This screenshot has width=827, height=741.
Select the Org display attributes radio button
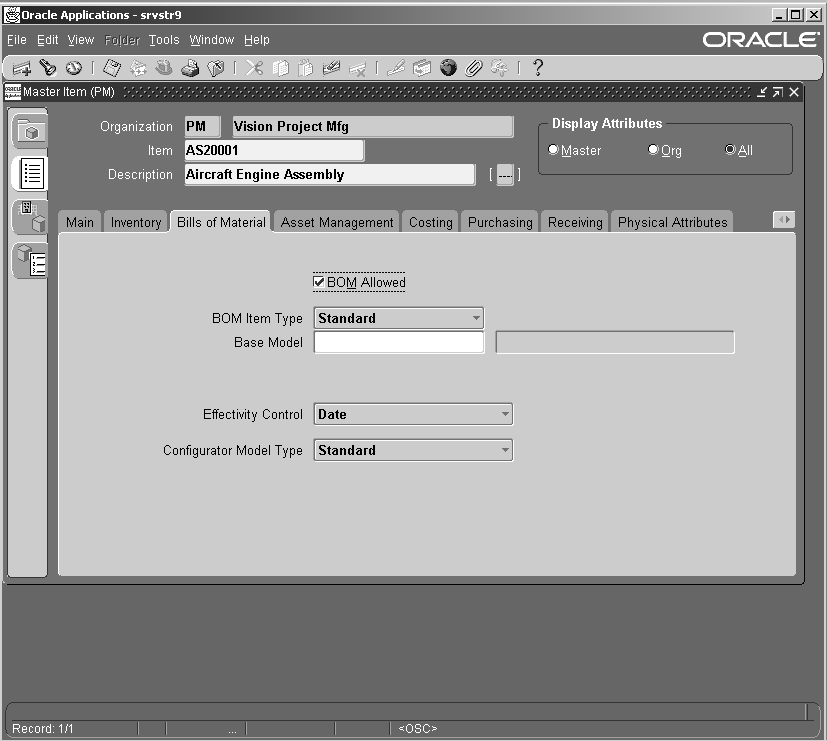[x=653, y=150]
